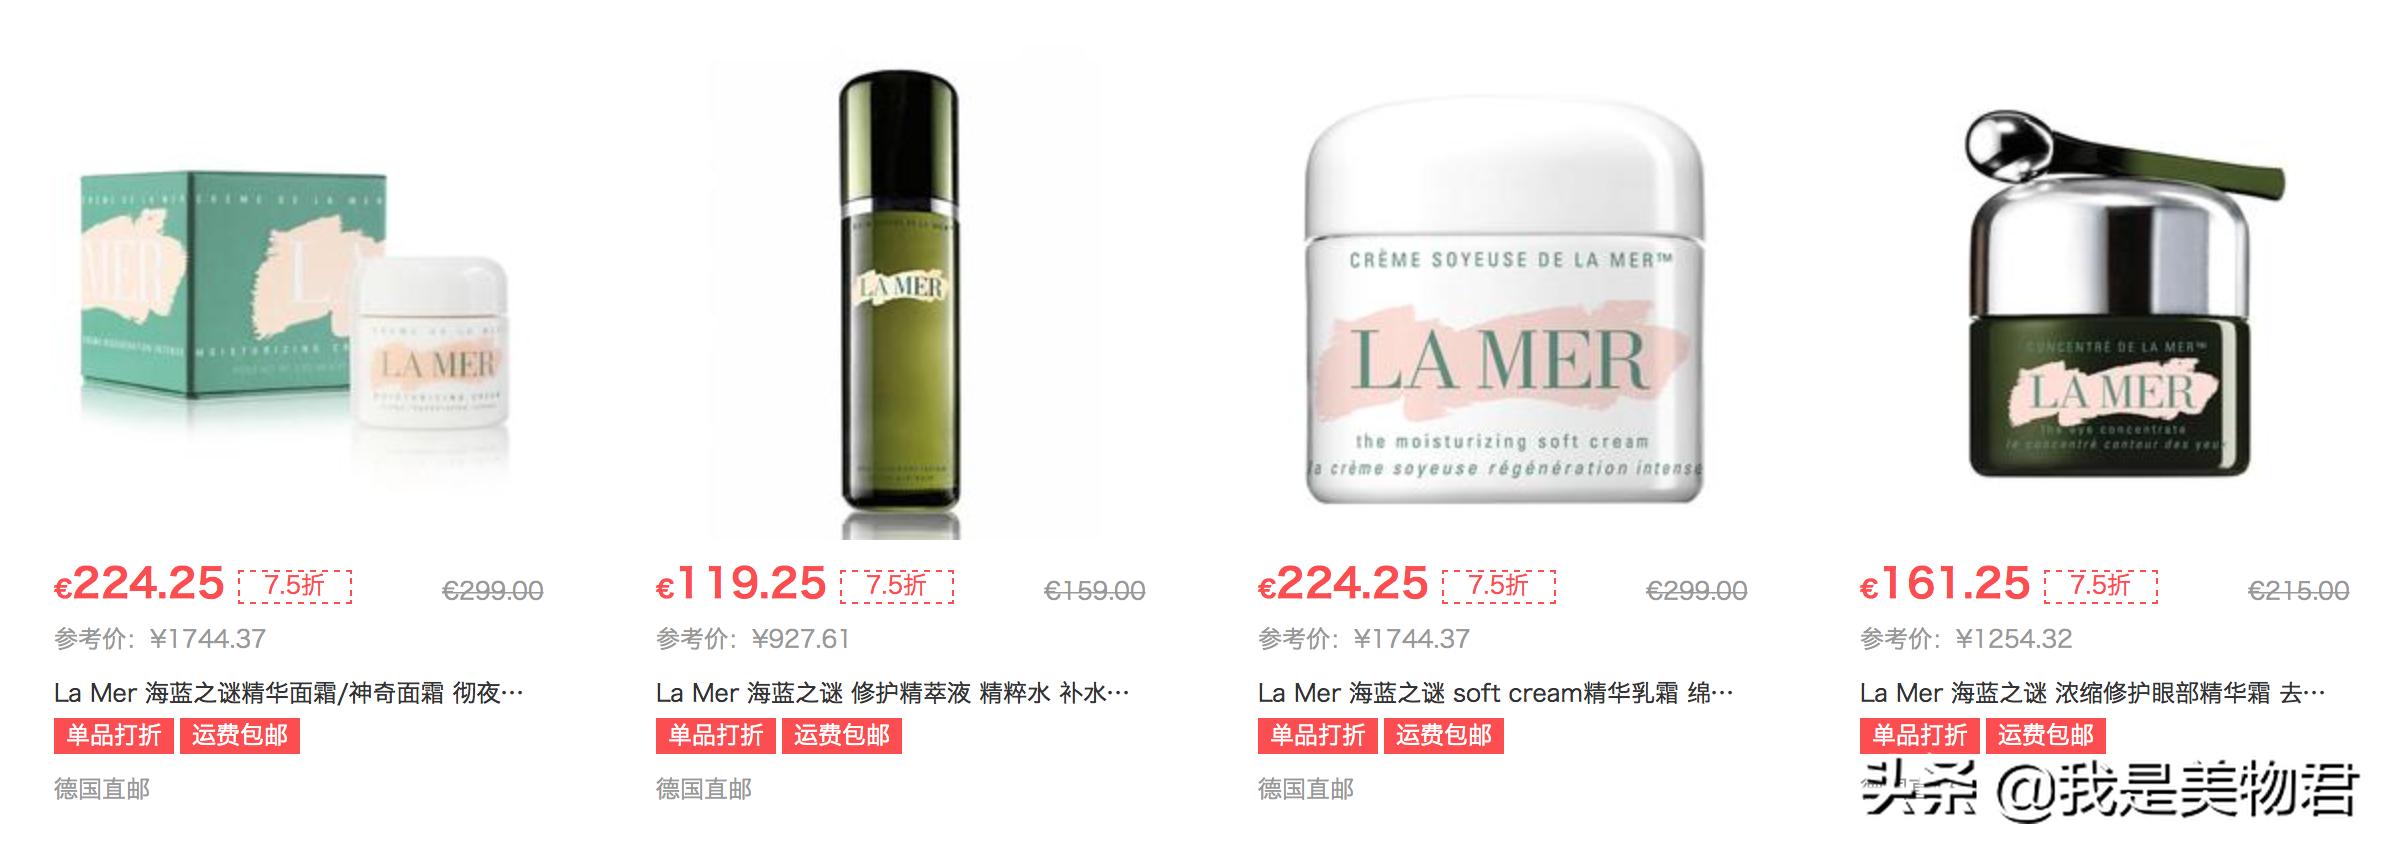2386x846 pixels.
Task: Click the 运费包邮 tag under the soft cream
Action: click(1444, 735)
